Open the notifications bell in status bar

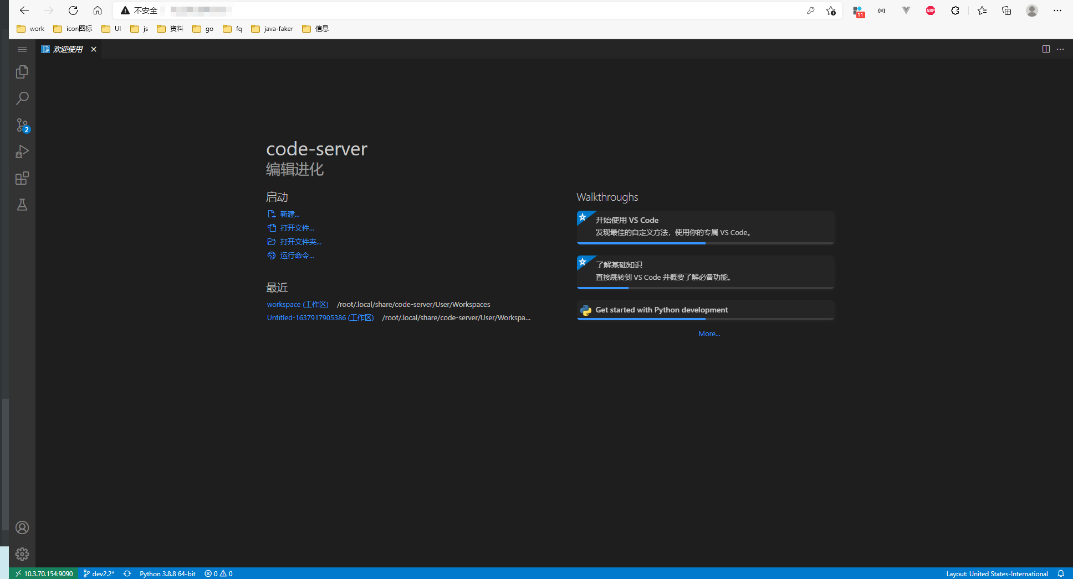(1061, 574)
